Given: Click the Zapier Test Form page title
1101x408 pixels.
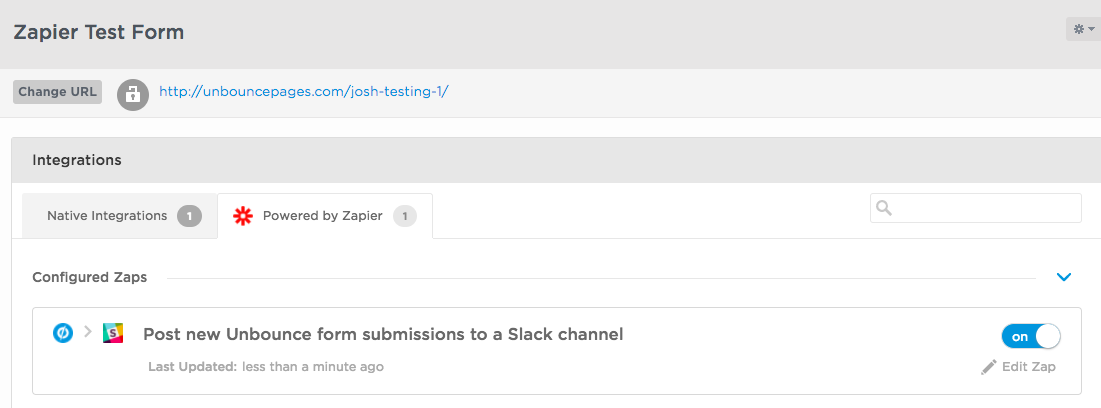Looking at the screenshot, I should point(99,32).
